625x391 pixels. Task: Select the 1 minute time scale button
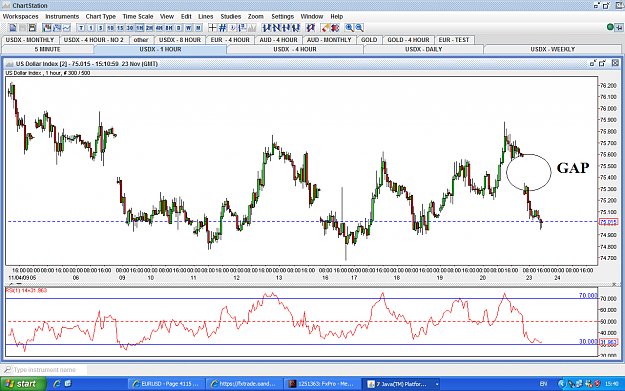(x=91, y=28)
